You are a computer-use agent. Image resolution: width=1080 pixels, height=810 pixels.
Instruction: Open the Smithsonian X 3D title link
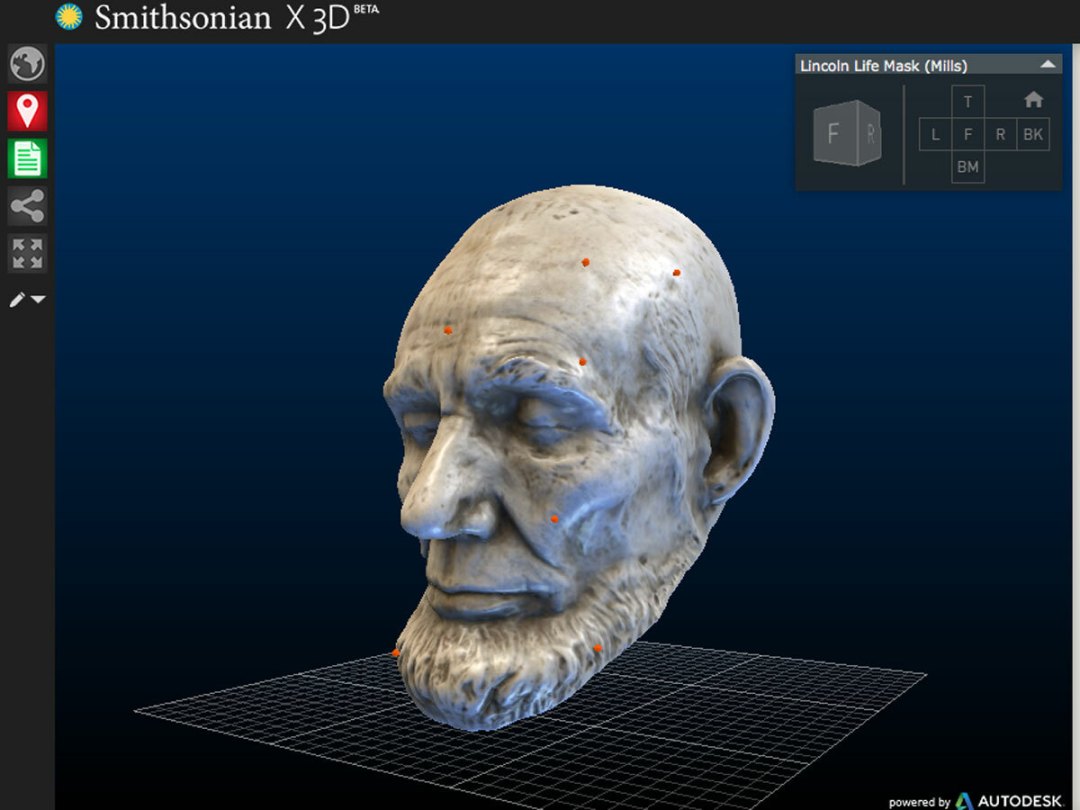(x=236, y=17)
